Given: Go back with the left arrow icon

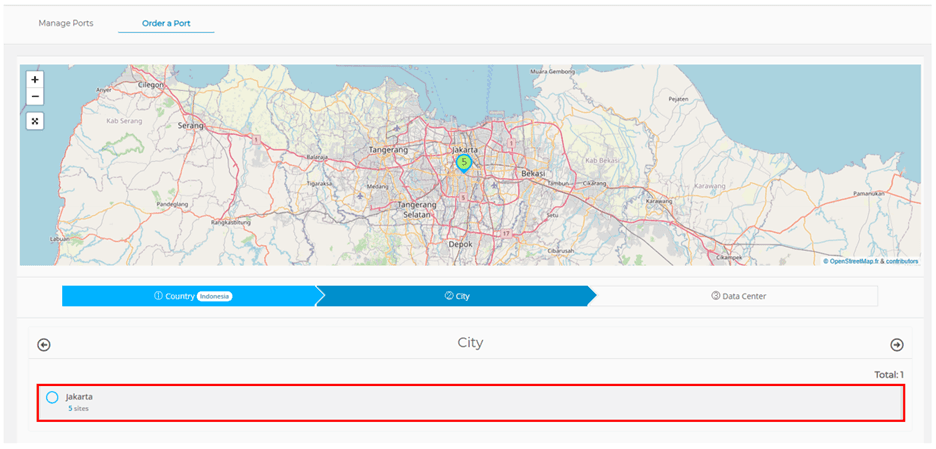Looking at the screenshot, I should click(44, 345).
